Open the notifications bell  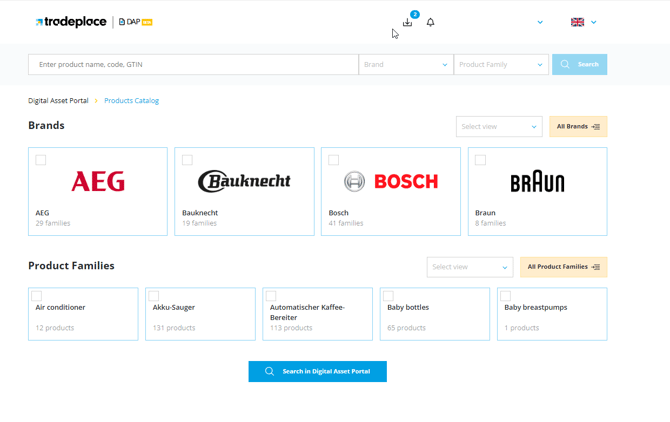coord(430,22)
